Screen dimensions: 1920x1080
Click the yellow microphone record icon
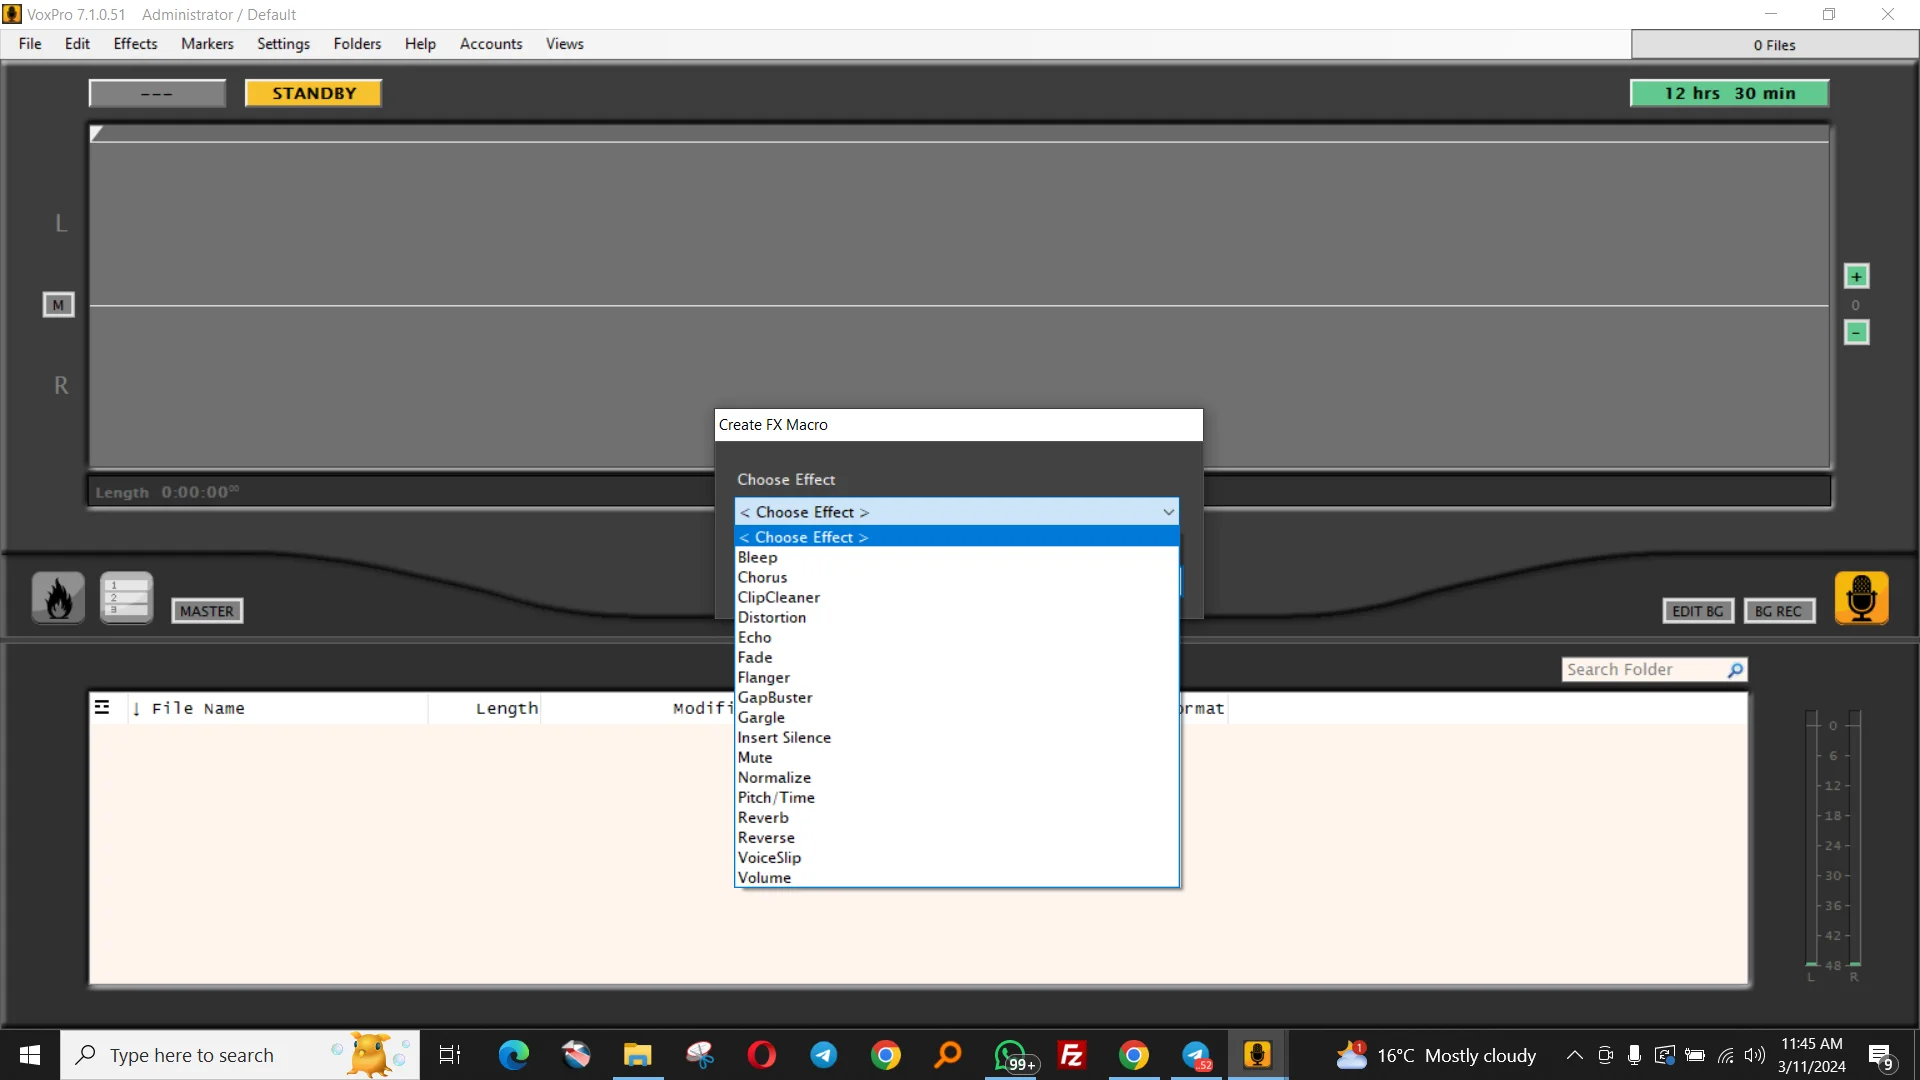point(1861,598)
